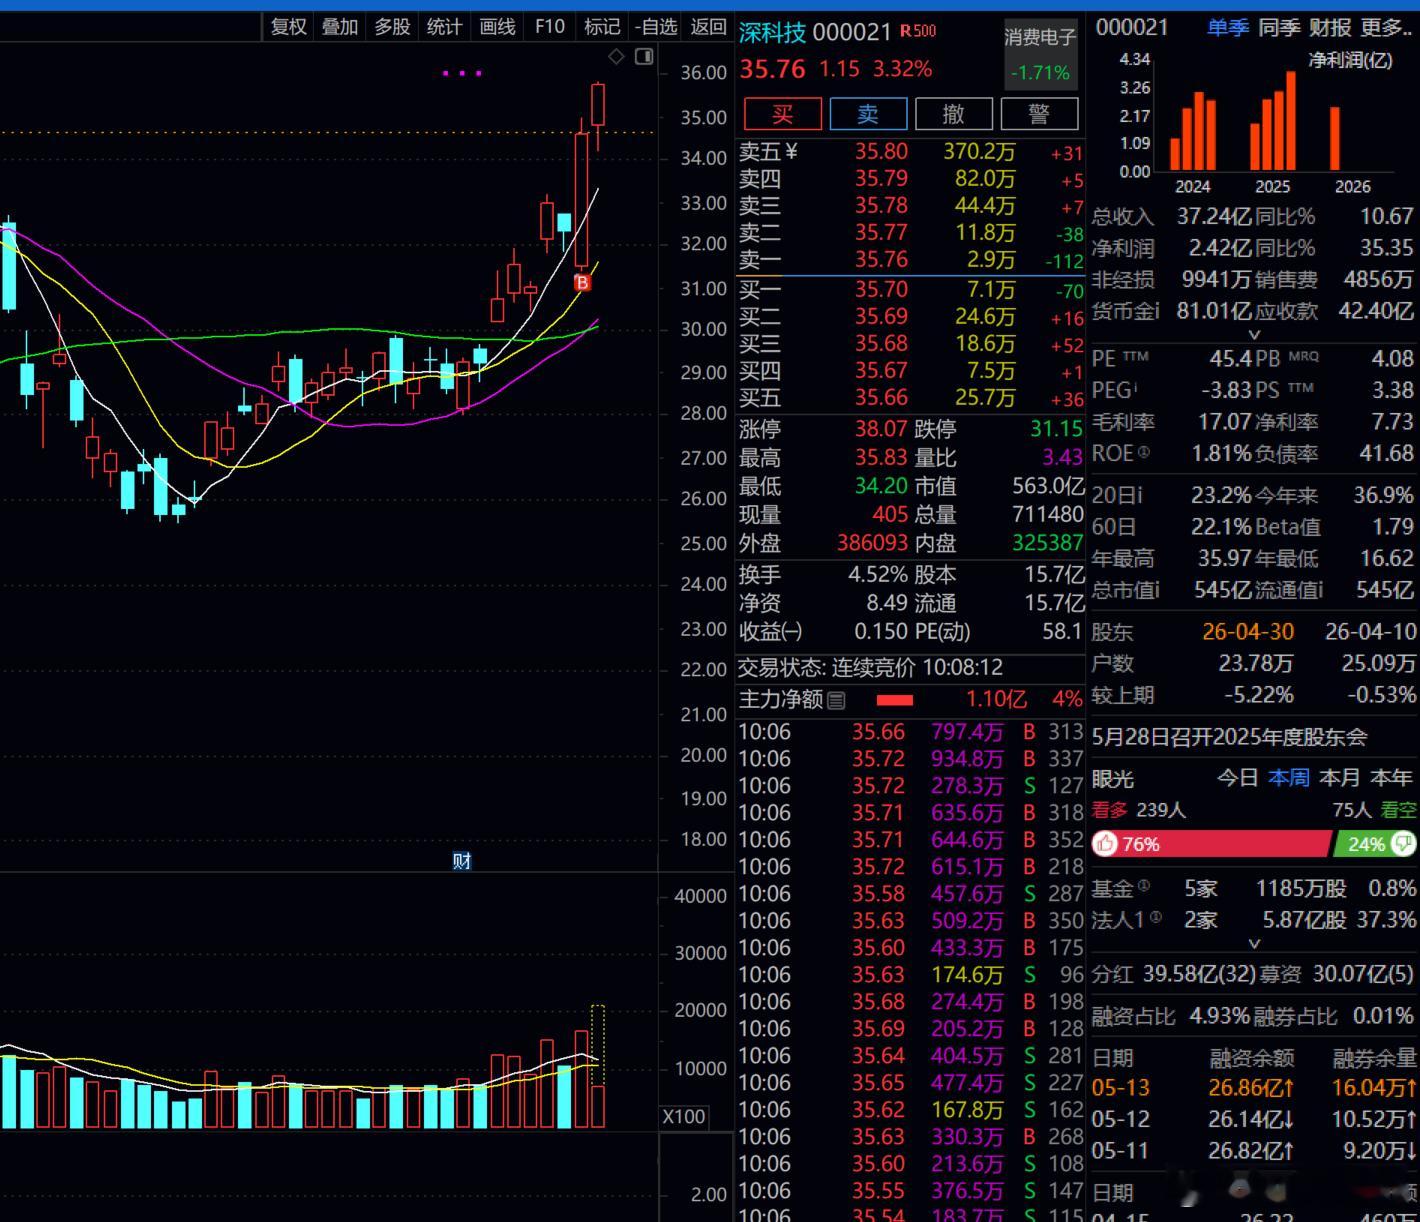Screen dimensions: 1420x1222
Task: Click the 05-12 margin balance row
Action: point(1254,1119)
